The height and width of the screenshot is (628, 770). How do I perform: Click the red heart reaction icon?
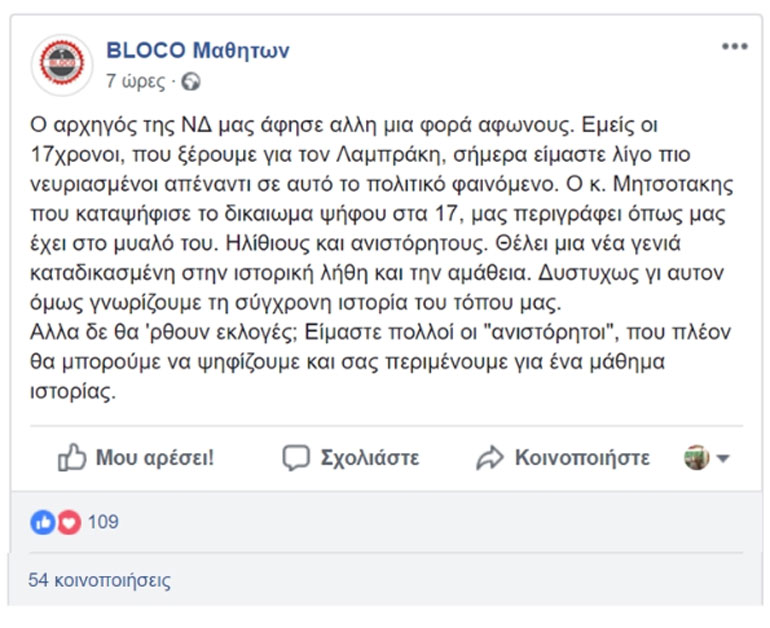click(x=67, y=521)
